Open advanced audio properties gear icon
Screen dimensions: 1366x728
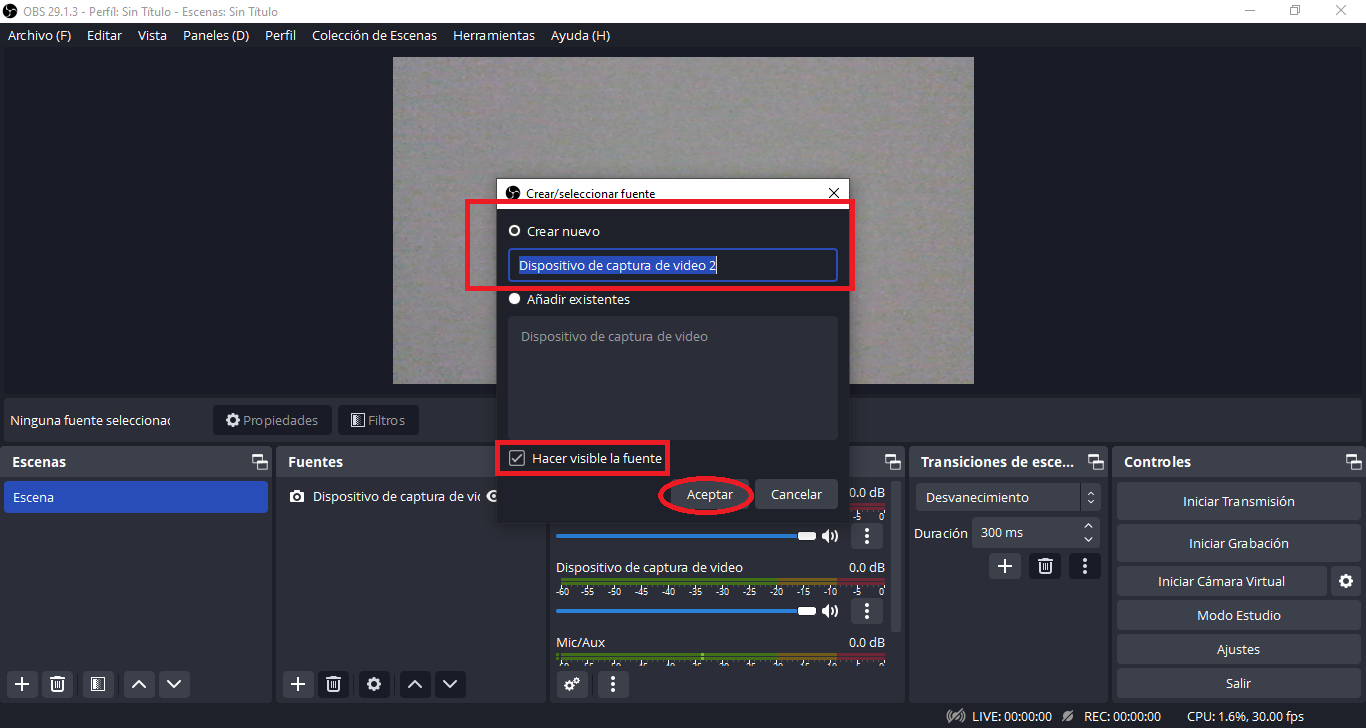[572, 684]
